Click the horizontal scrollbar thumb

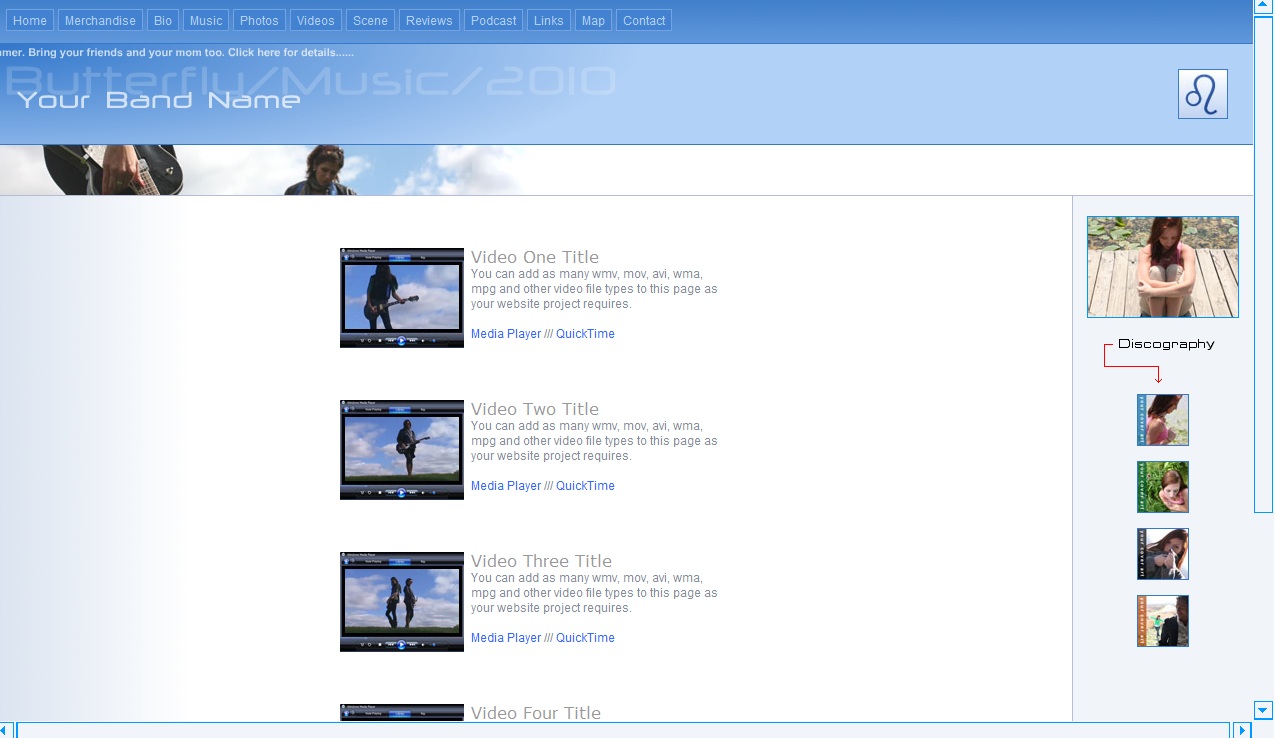coord(623,730)
